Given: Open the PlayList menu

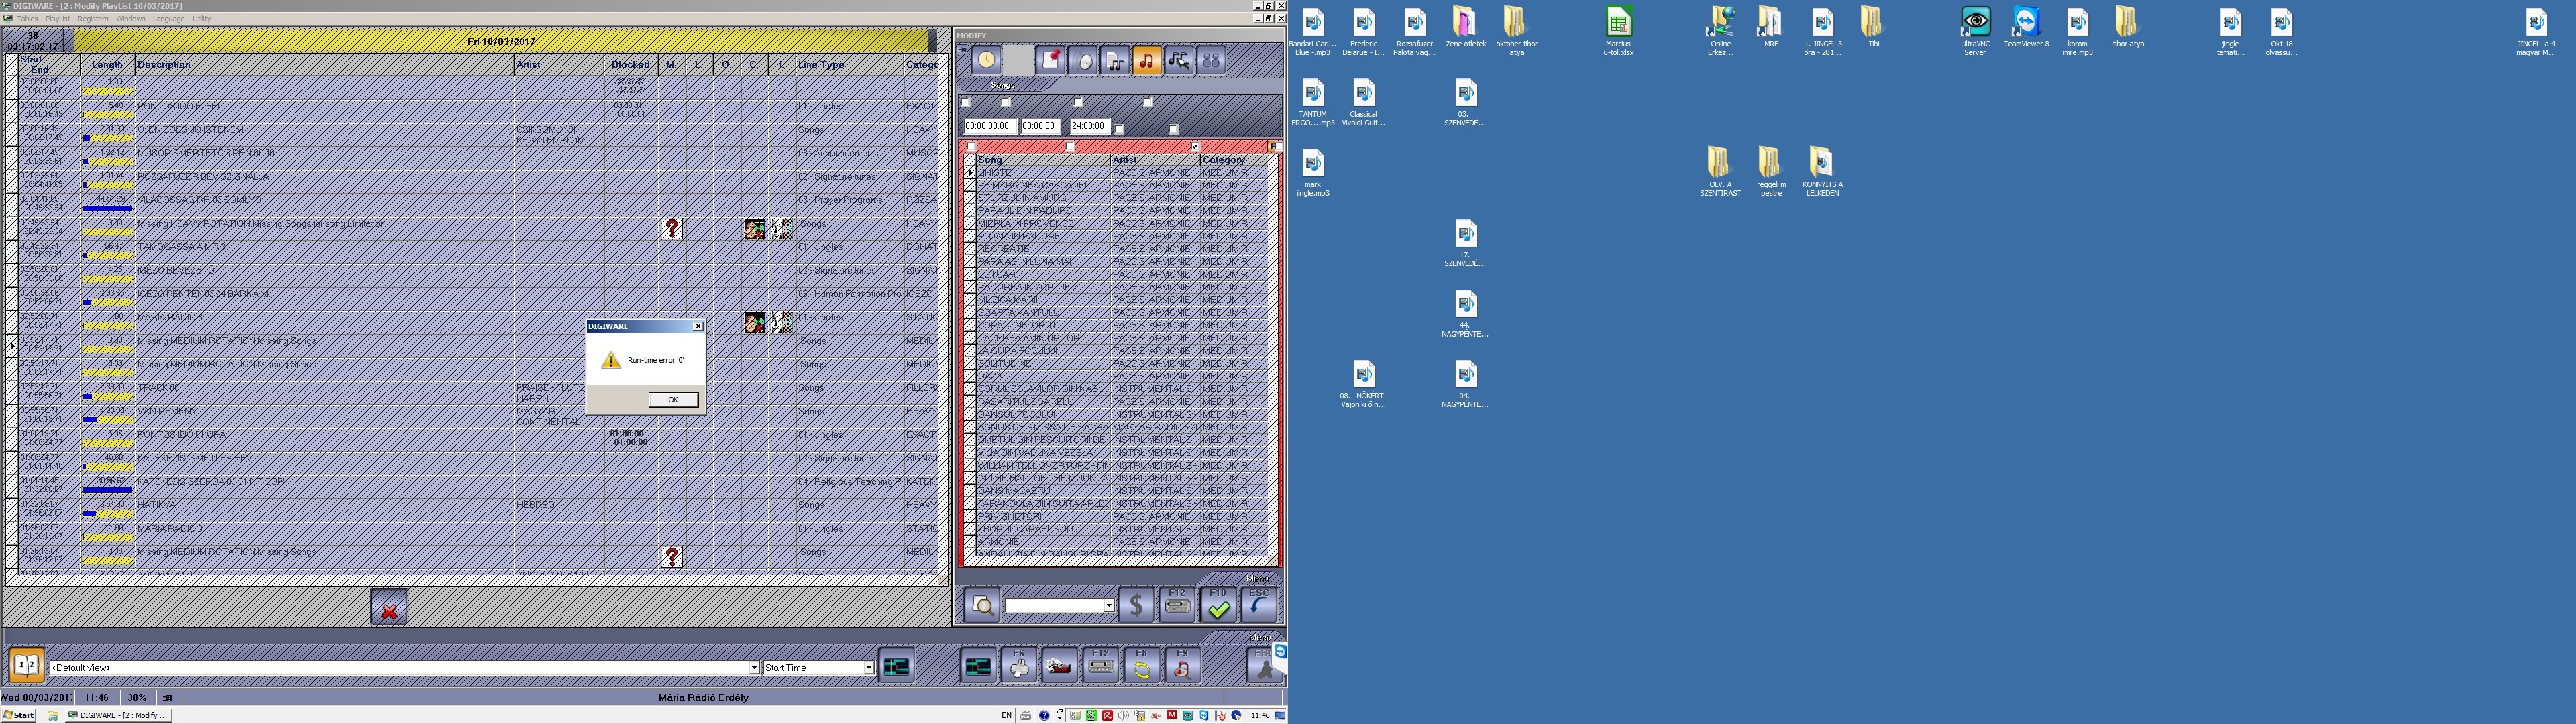Looking at the screenshot, I should (x=57, y=19).
